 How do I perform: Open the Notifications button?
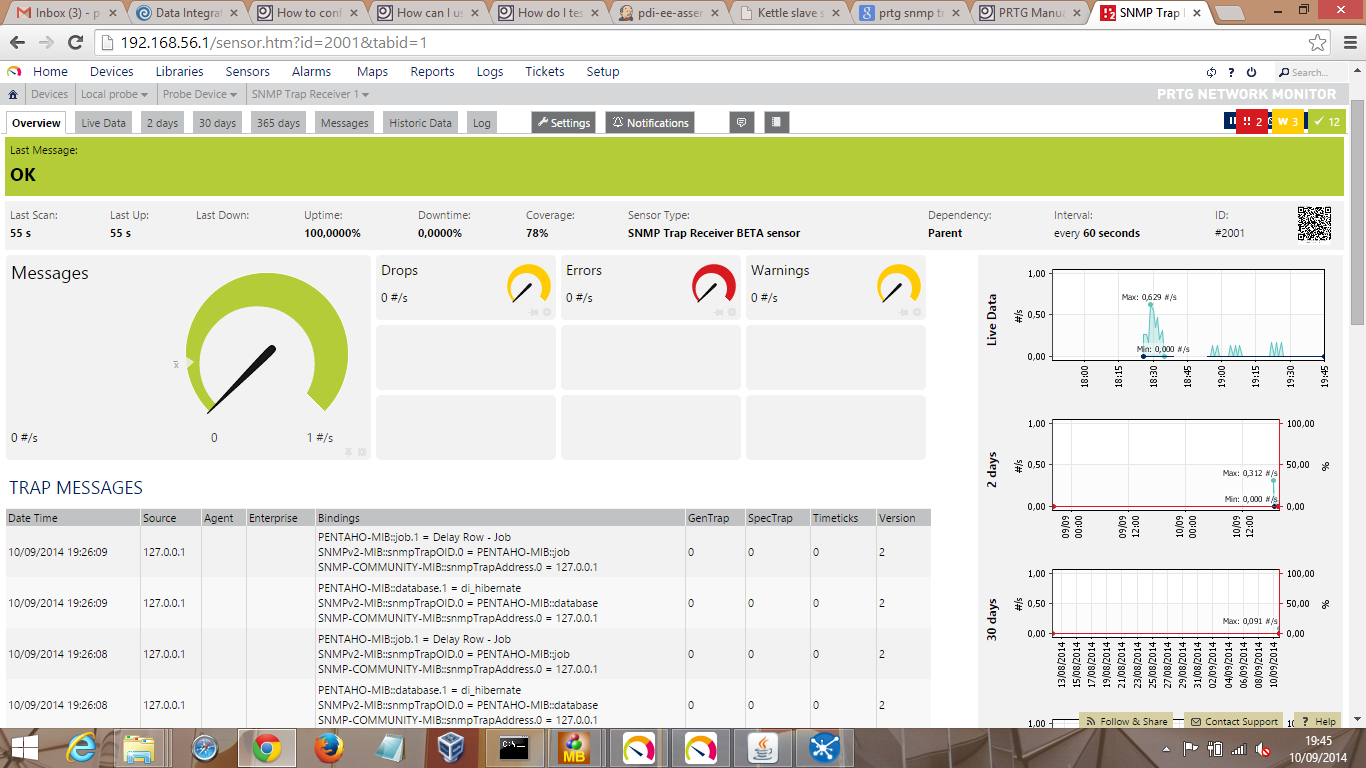tap(650, 123)
